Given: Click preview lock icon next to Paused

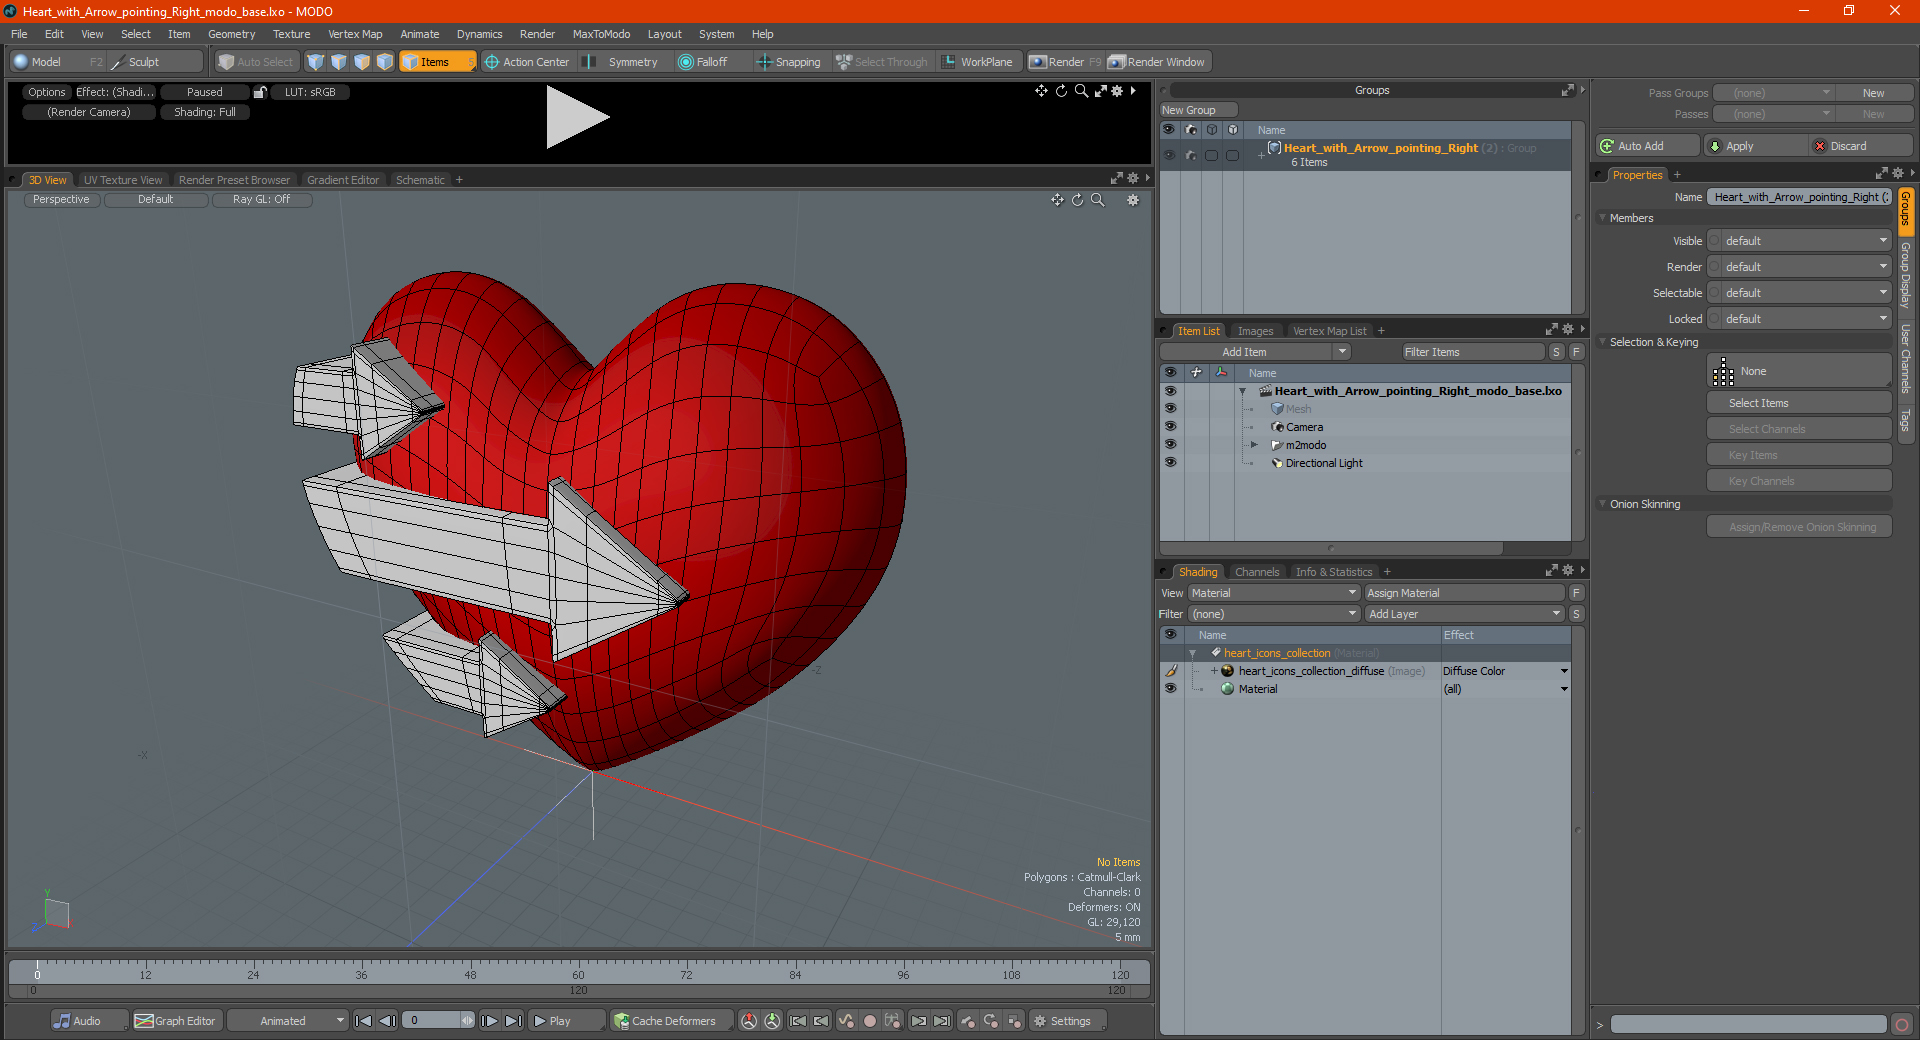Looking at the screenshot, I should click(260, 92).
